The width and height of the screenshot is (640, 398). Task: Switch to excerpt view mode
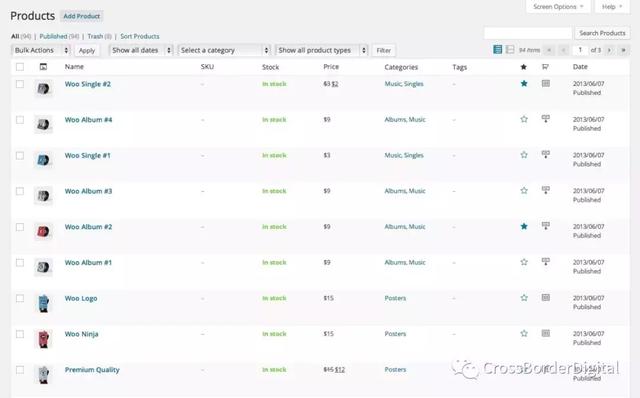click(x=510, y=50)
